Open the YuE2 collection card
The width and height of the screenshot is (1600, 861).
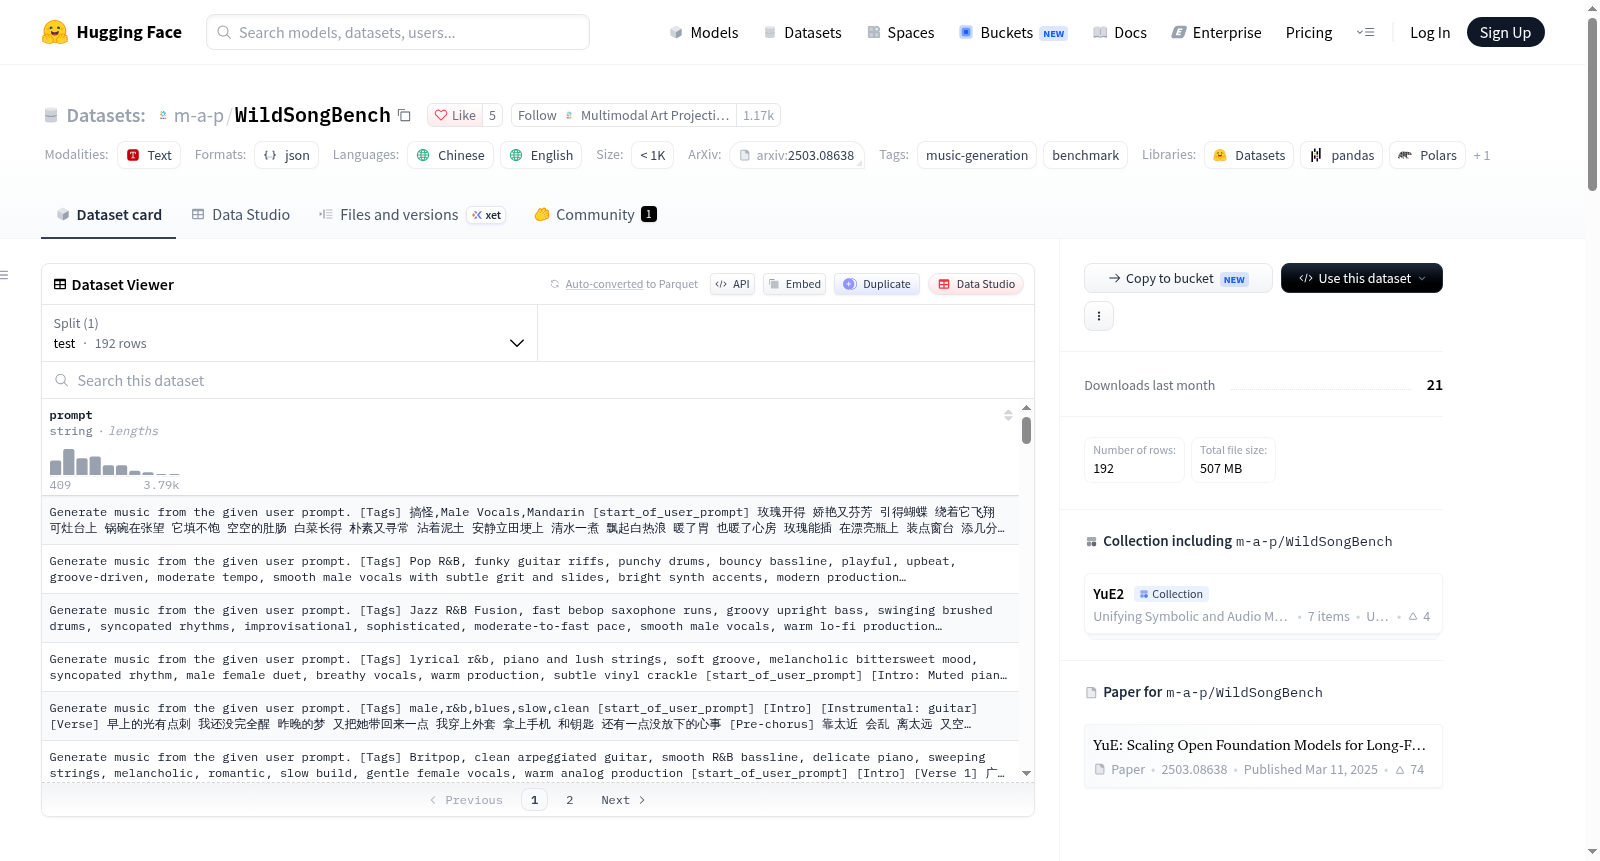tap(1263, 604)
